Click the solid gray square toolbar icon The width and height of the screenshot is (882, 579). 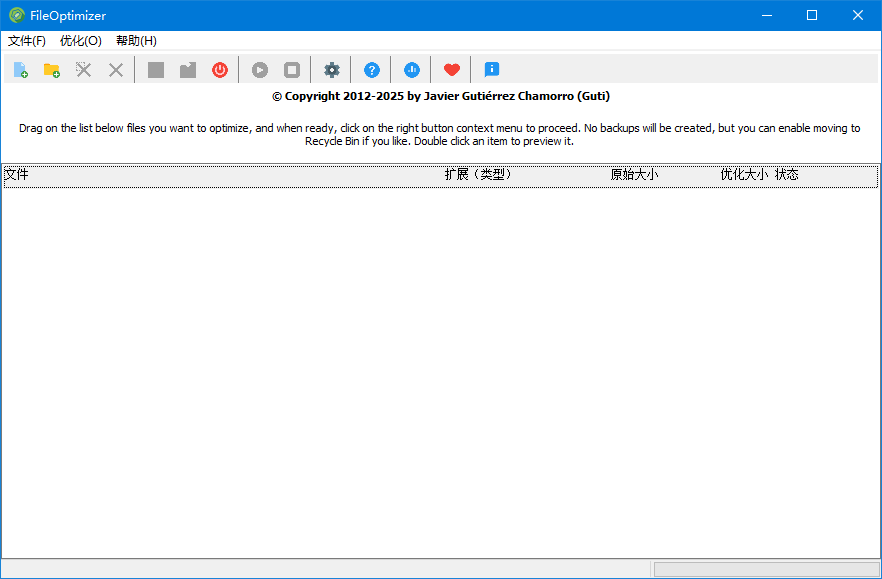click(x=156, y=70)
